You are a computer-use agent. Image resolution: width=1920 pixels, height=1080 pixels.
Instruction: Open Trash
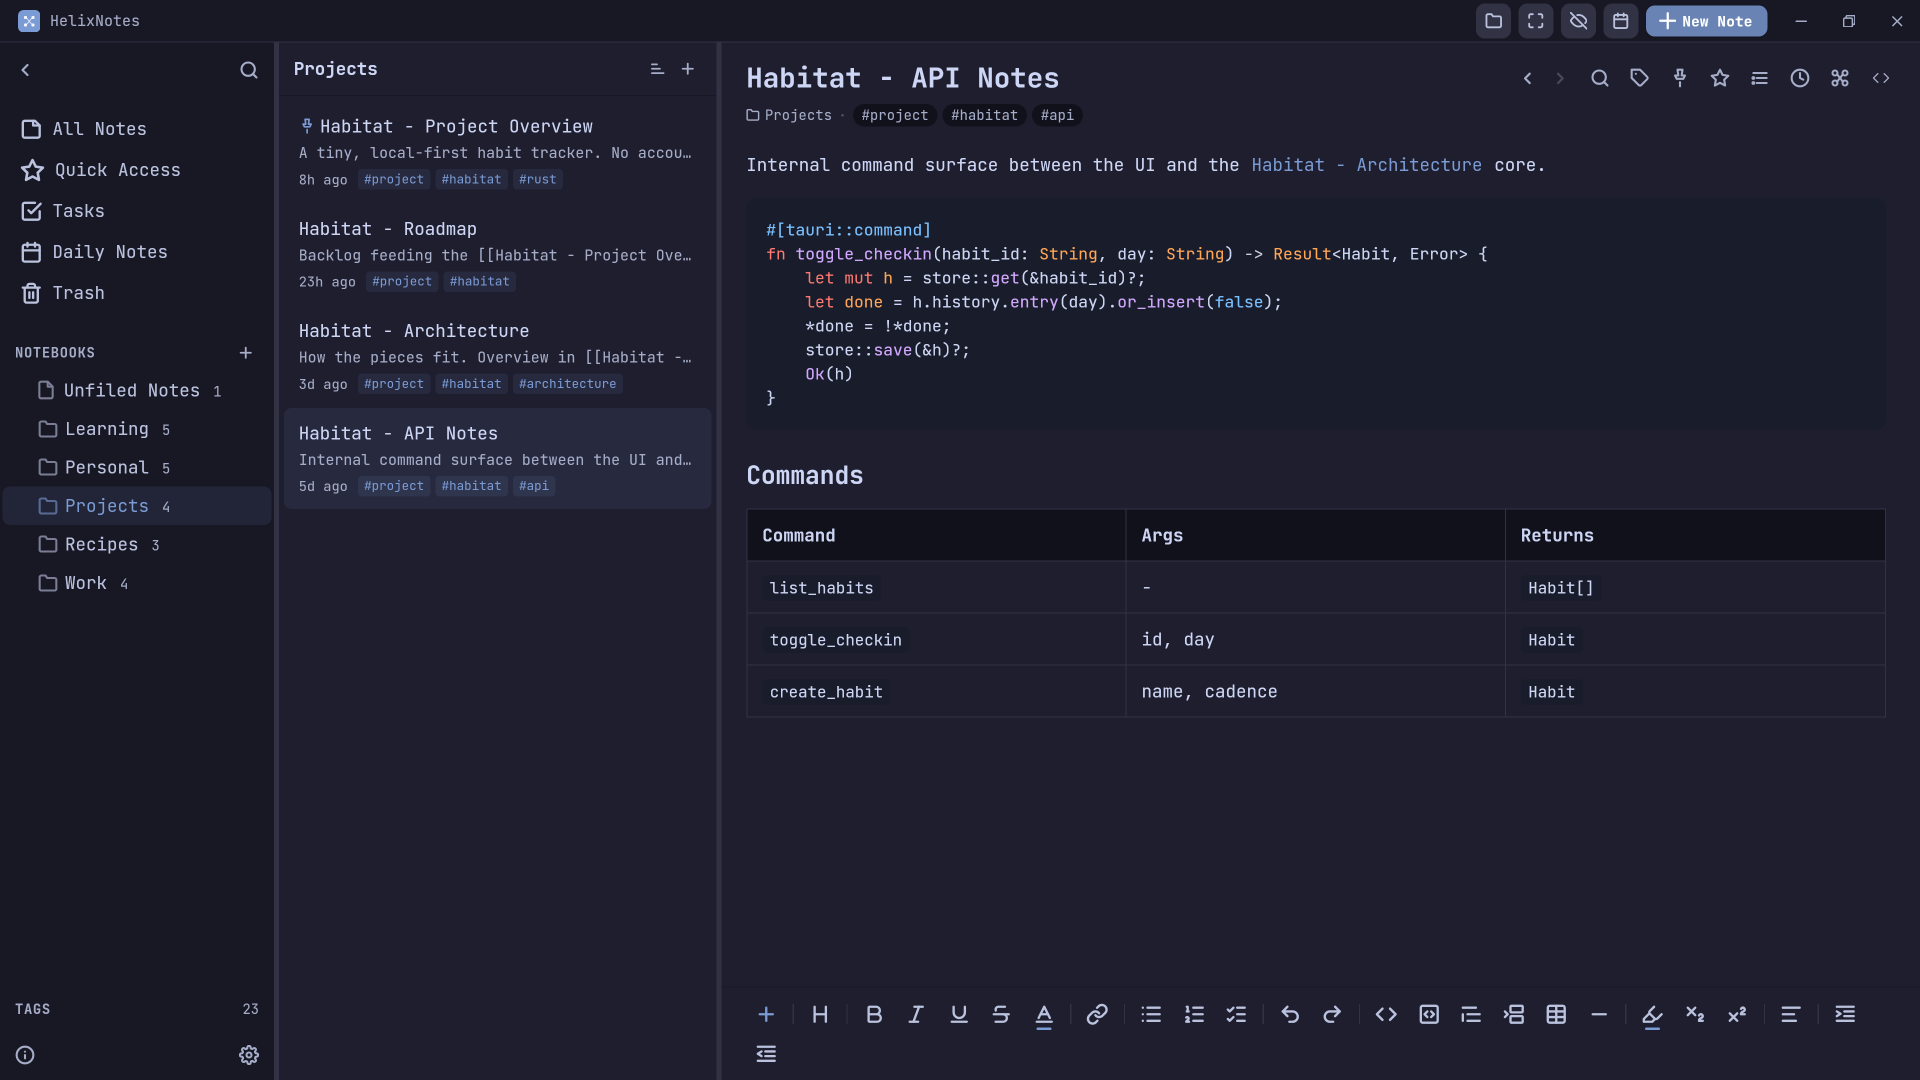pos(137,293)
